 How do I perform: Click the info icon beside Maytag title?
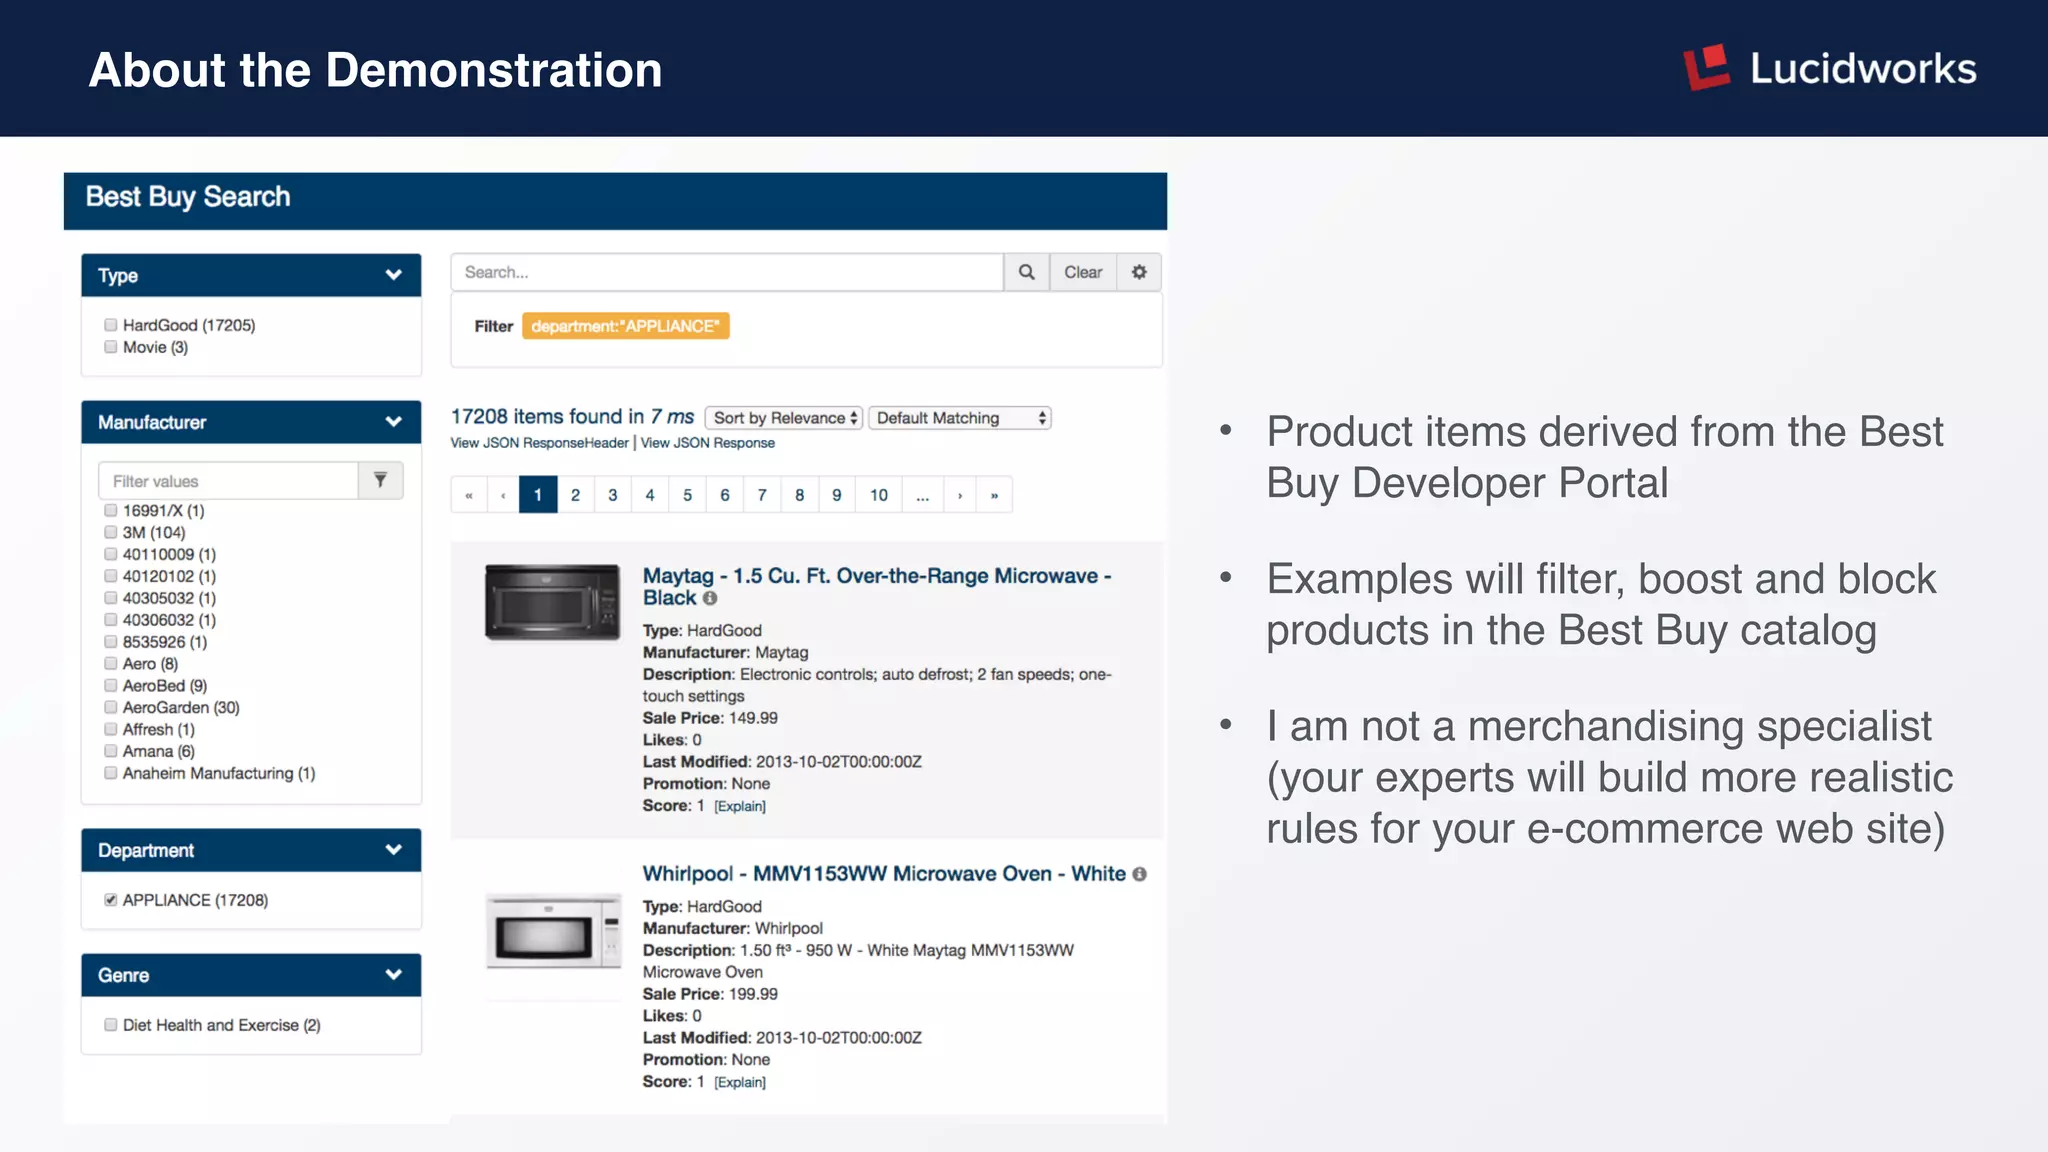tap(710, 598)
